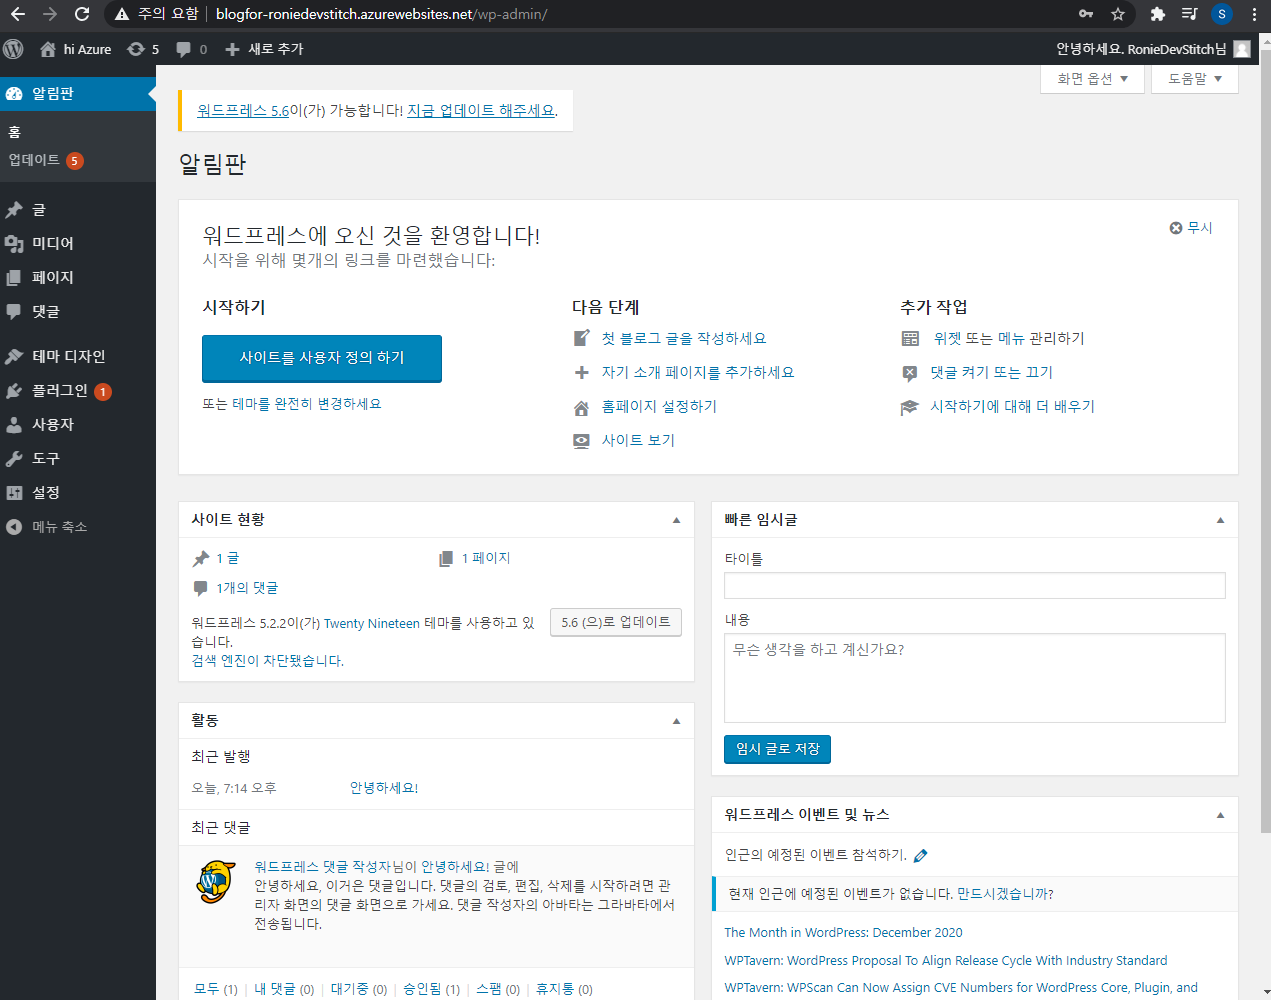
Task: Expand the 도움말 help dropdown
Action: 1195,79
